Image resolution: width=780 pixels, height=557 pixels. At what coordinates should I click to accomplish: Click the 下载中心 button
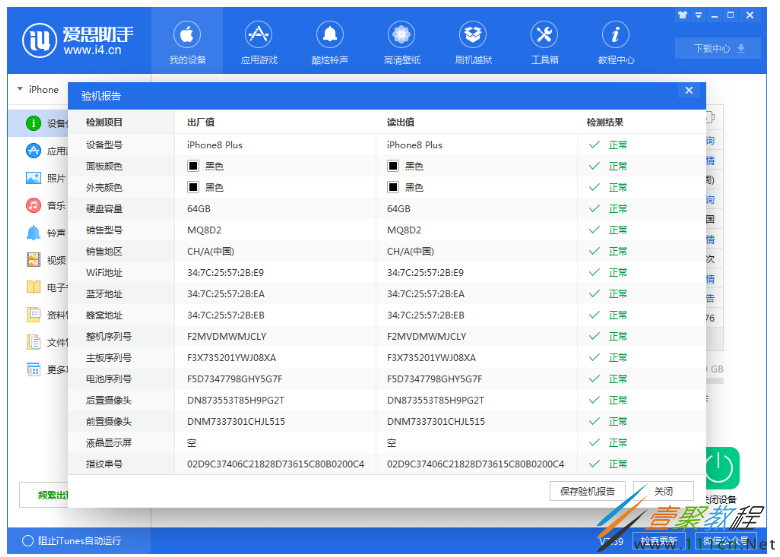718,48
